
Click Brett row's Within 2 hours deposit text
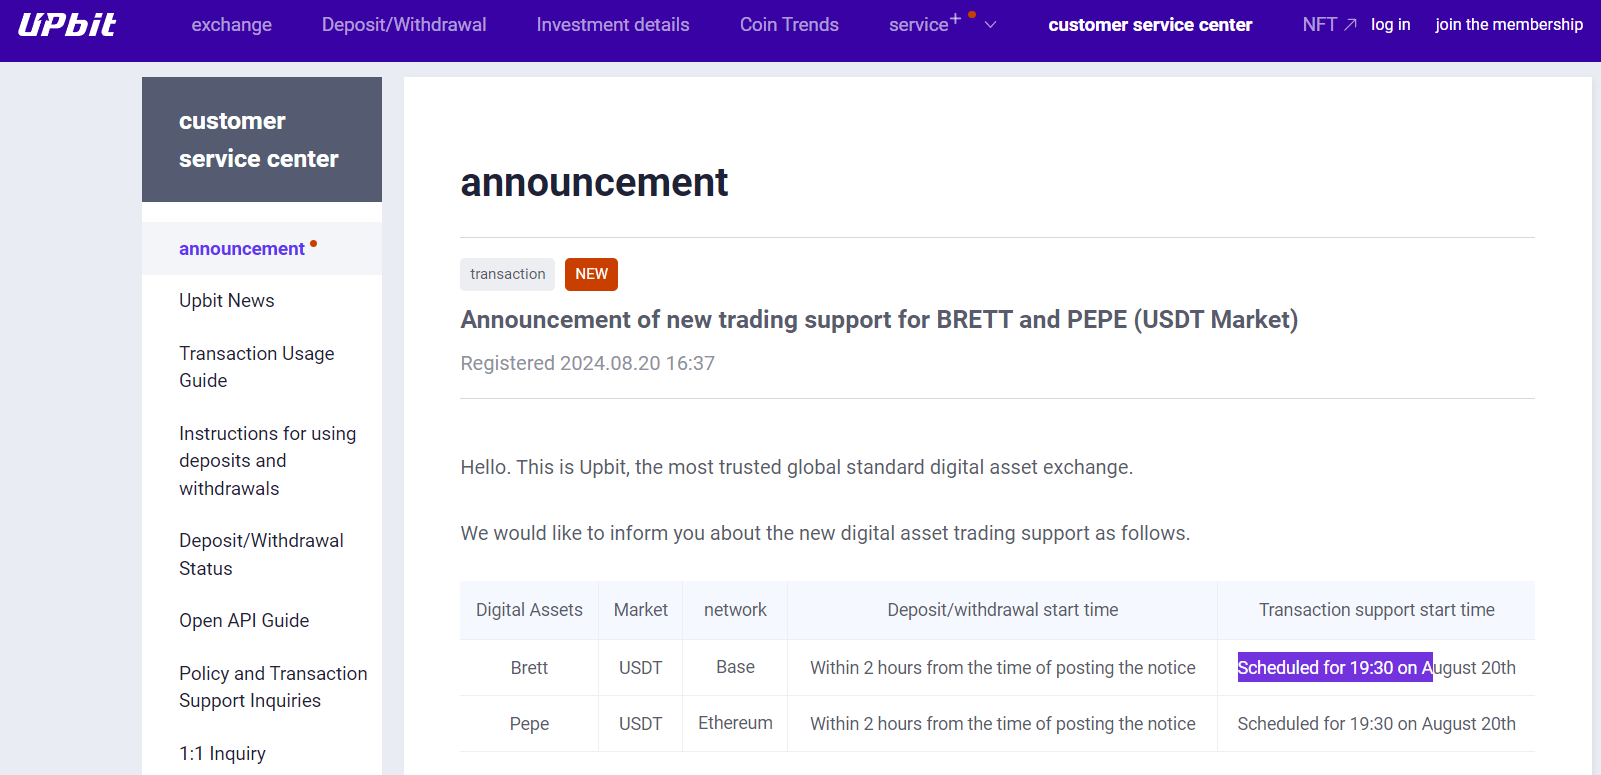click(1003, 668)
